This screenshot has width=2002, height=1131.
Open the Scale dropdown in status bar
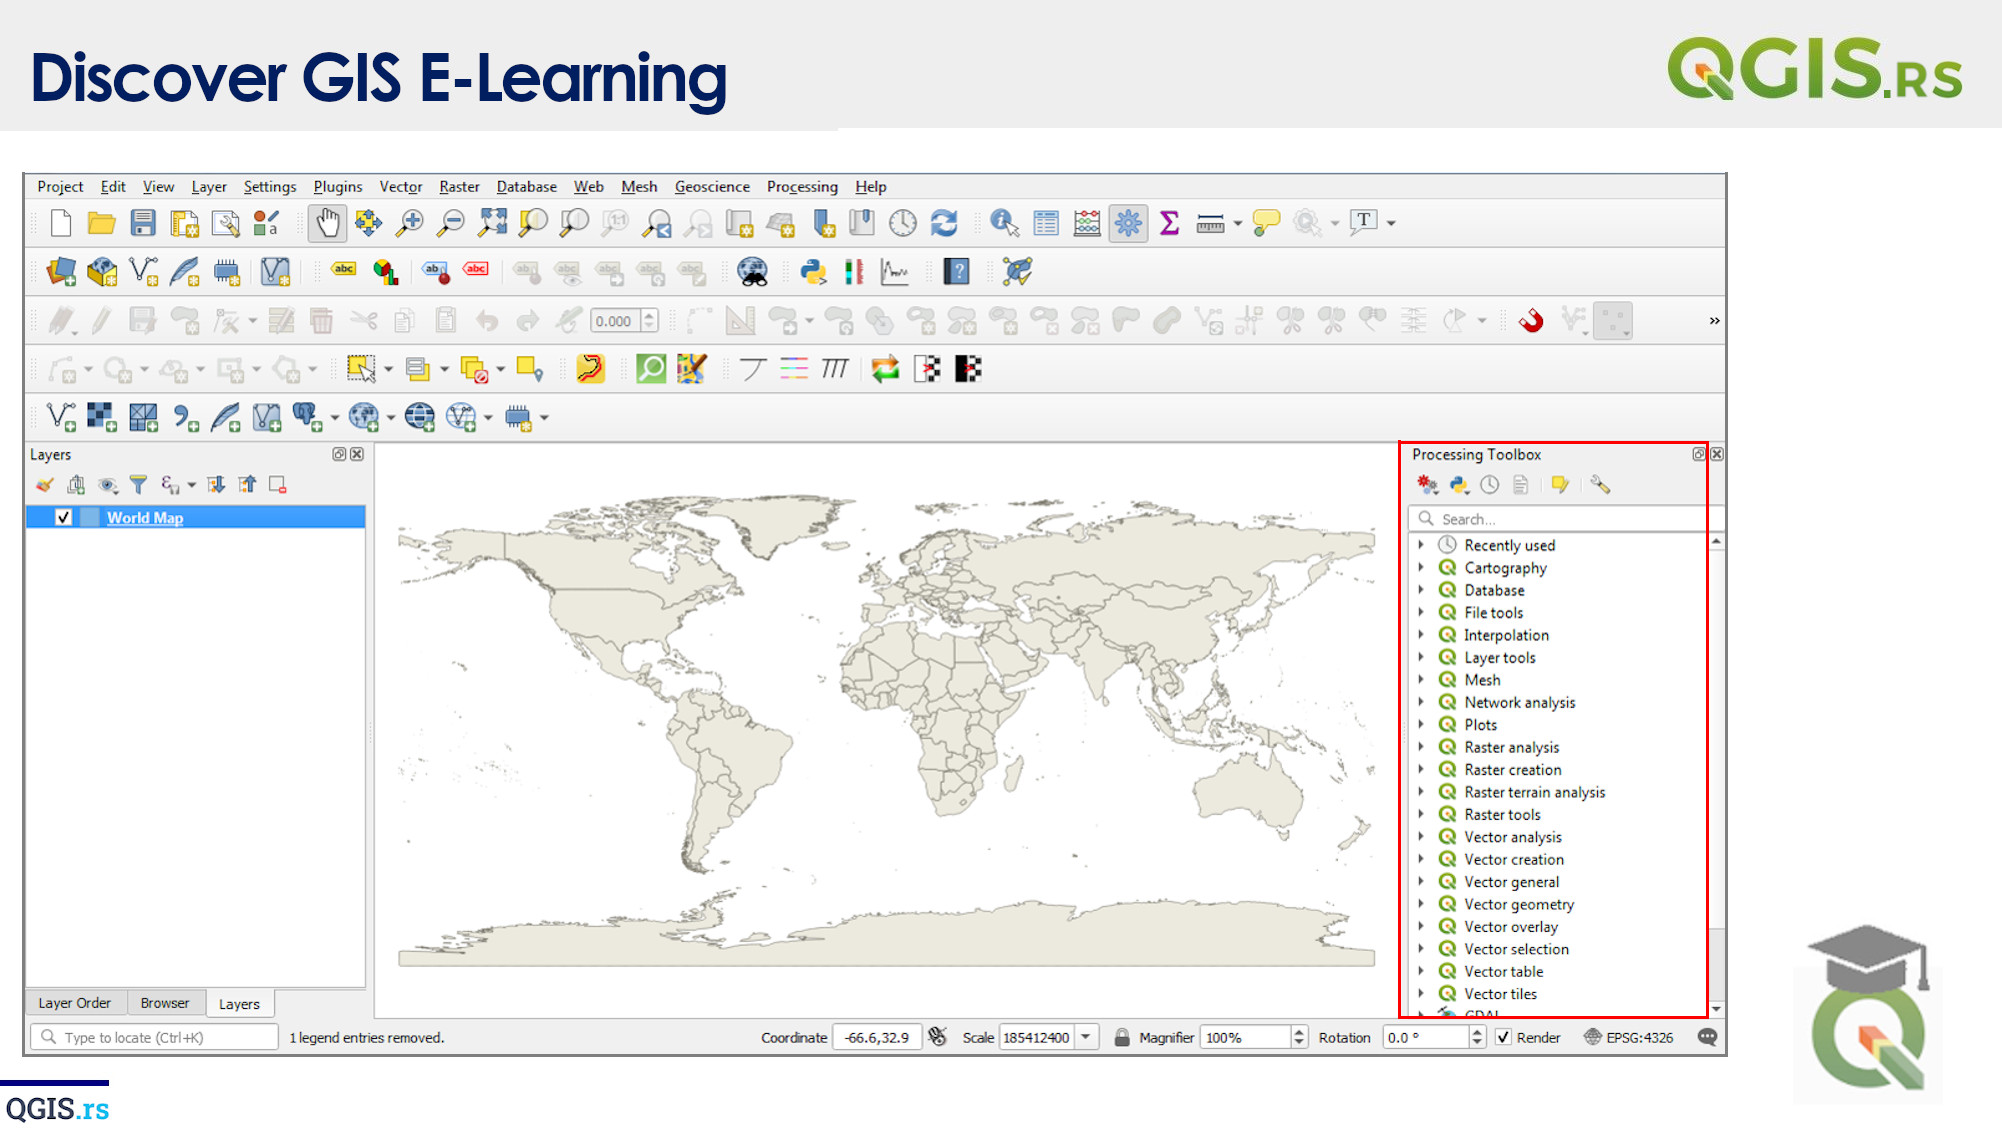coord(1086,1037)
